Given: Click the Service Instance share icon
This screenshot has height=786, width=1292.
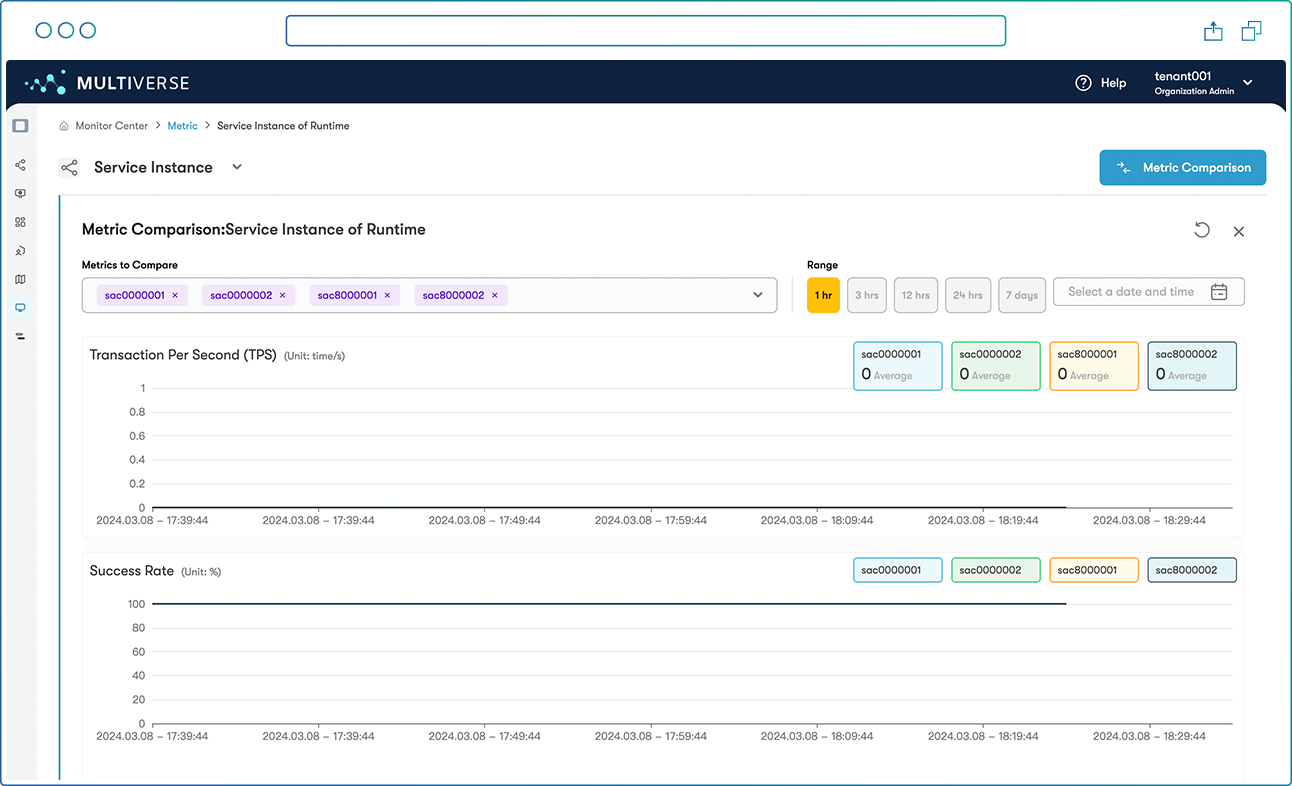Looking at the screenshot, I should [69, 168].
